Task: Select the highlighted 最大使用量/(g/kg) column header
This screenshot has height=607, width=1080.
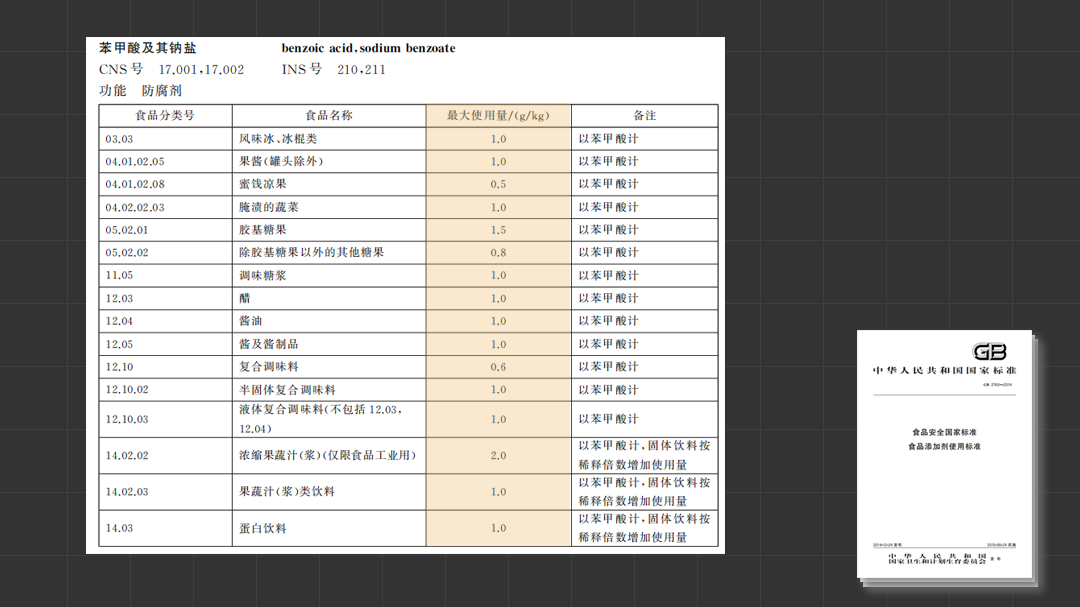Action: (498, 116)
